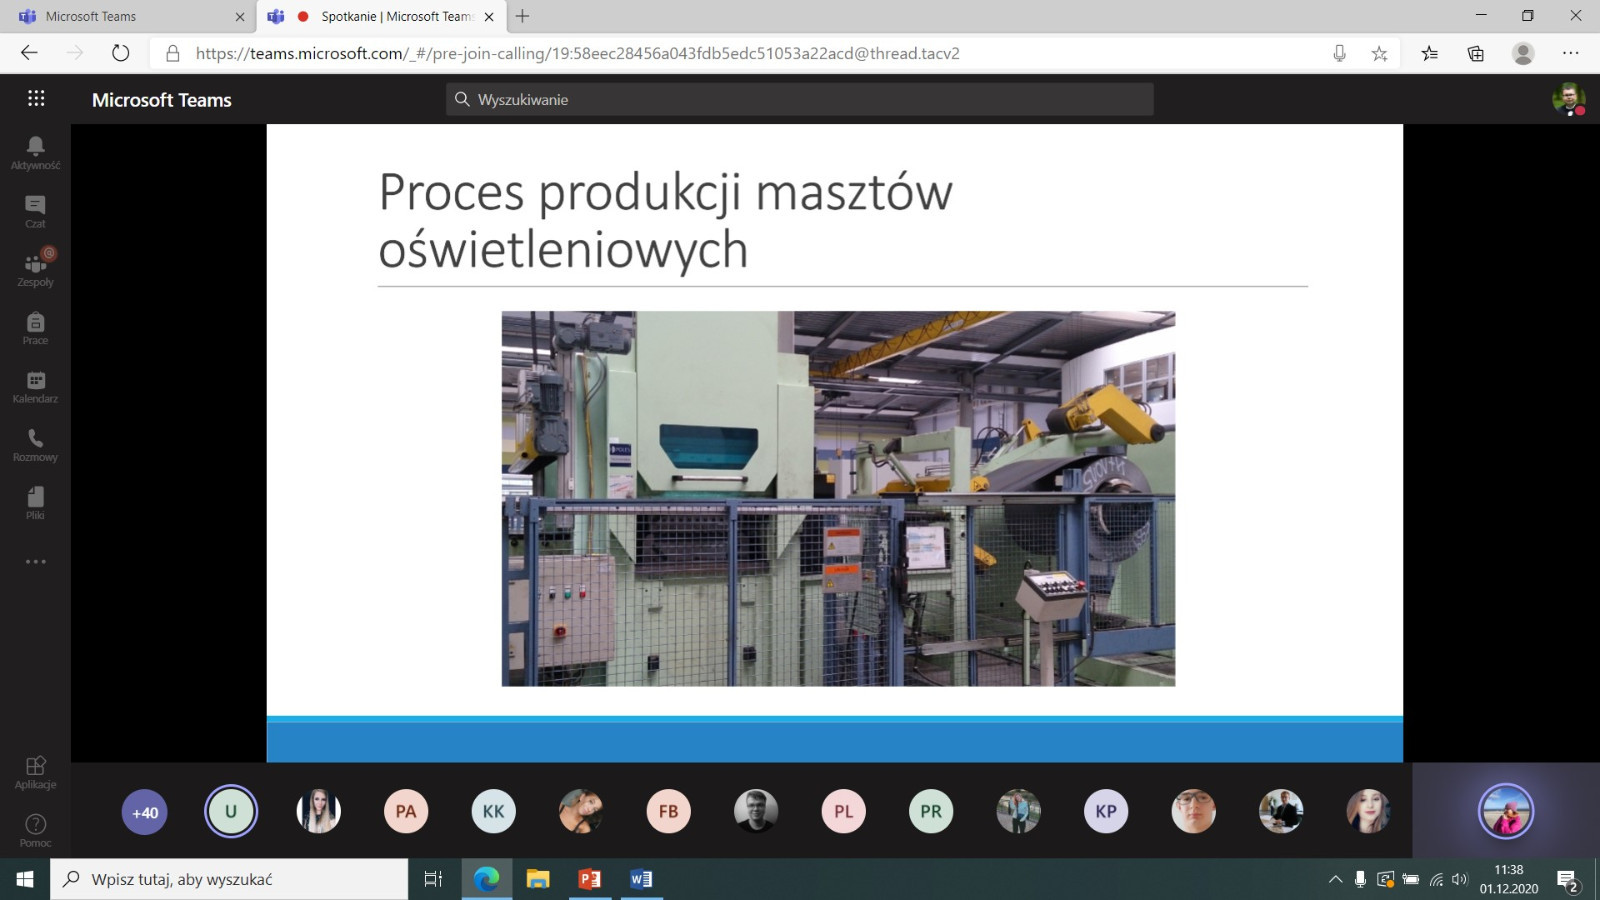Click the browser refresh button
The width and height of the screenshot is (1600, 900).
121,53
